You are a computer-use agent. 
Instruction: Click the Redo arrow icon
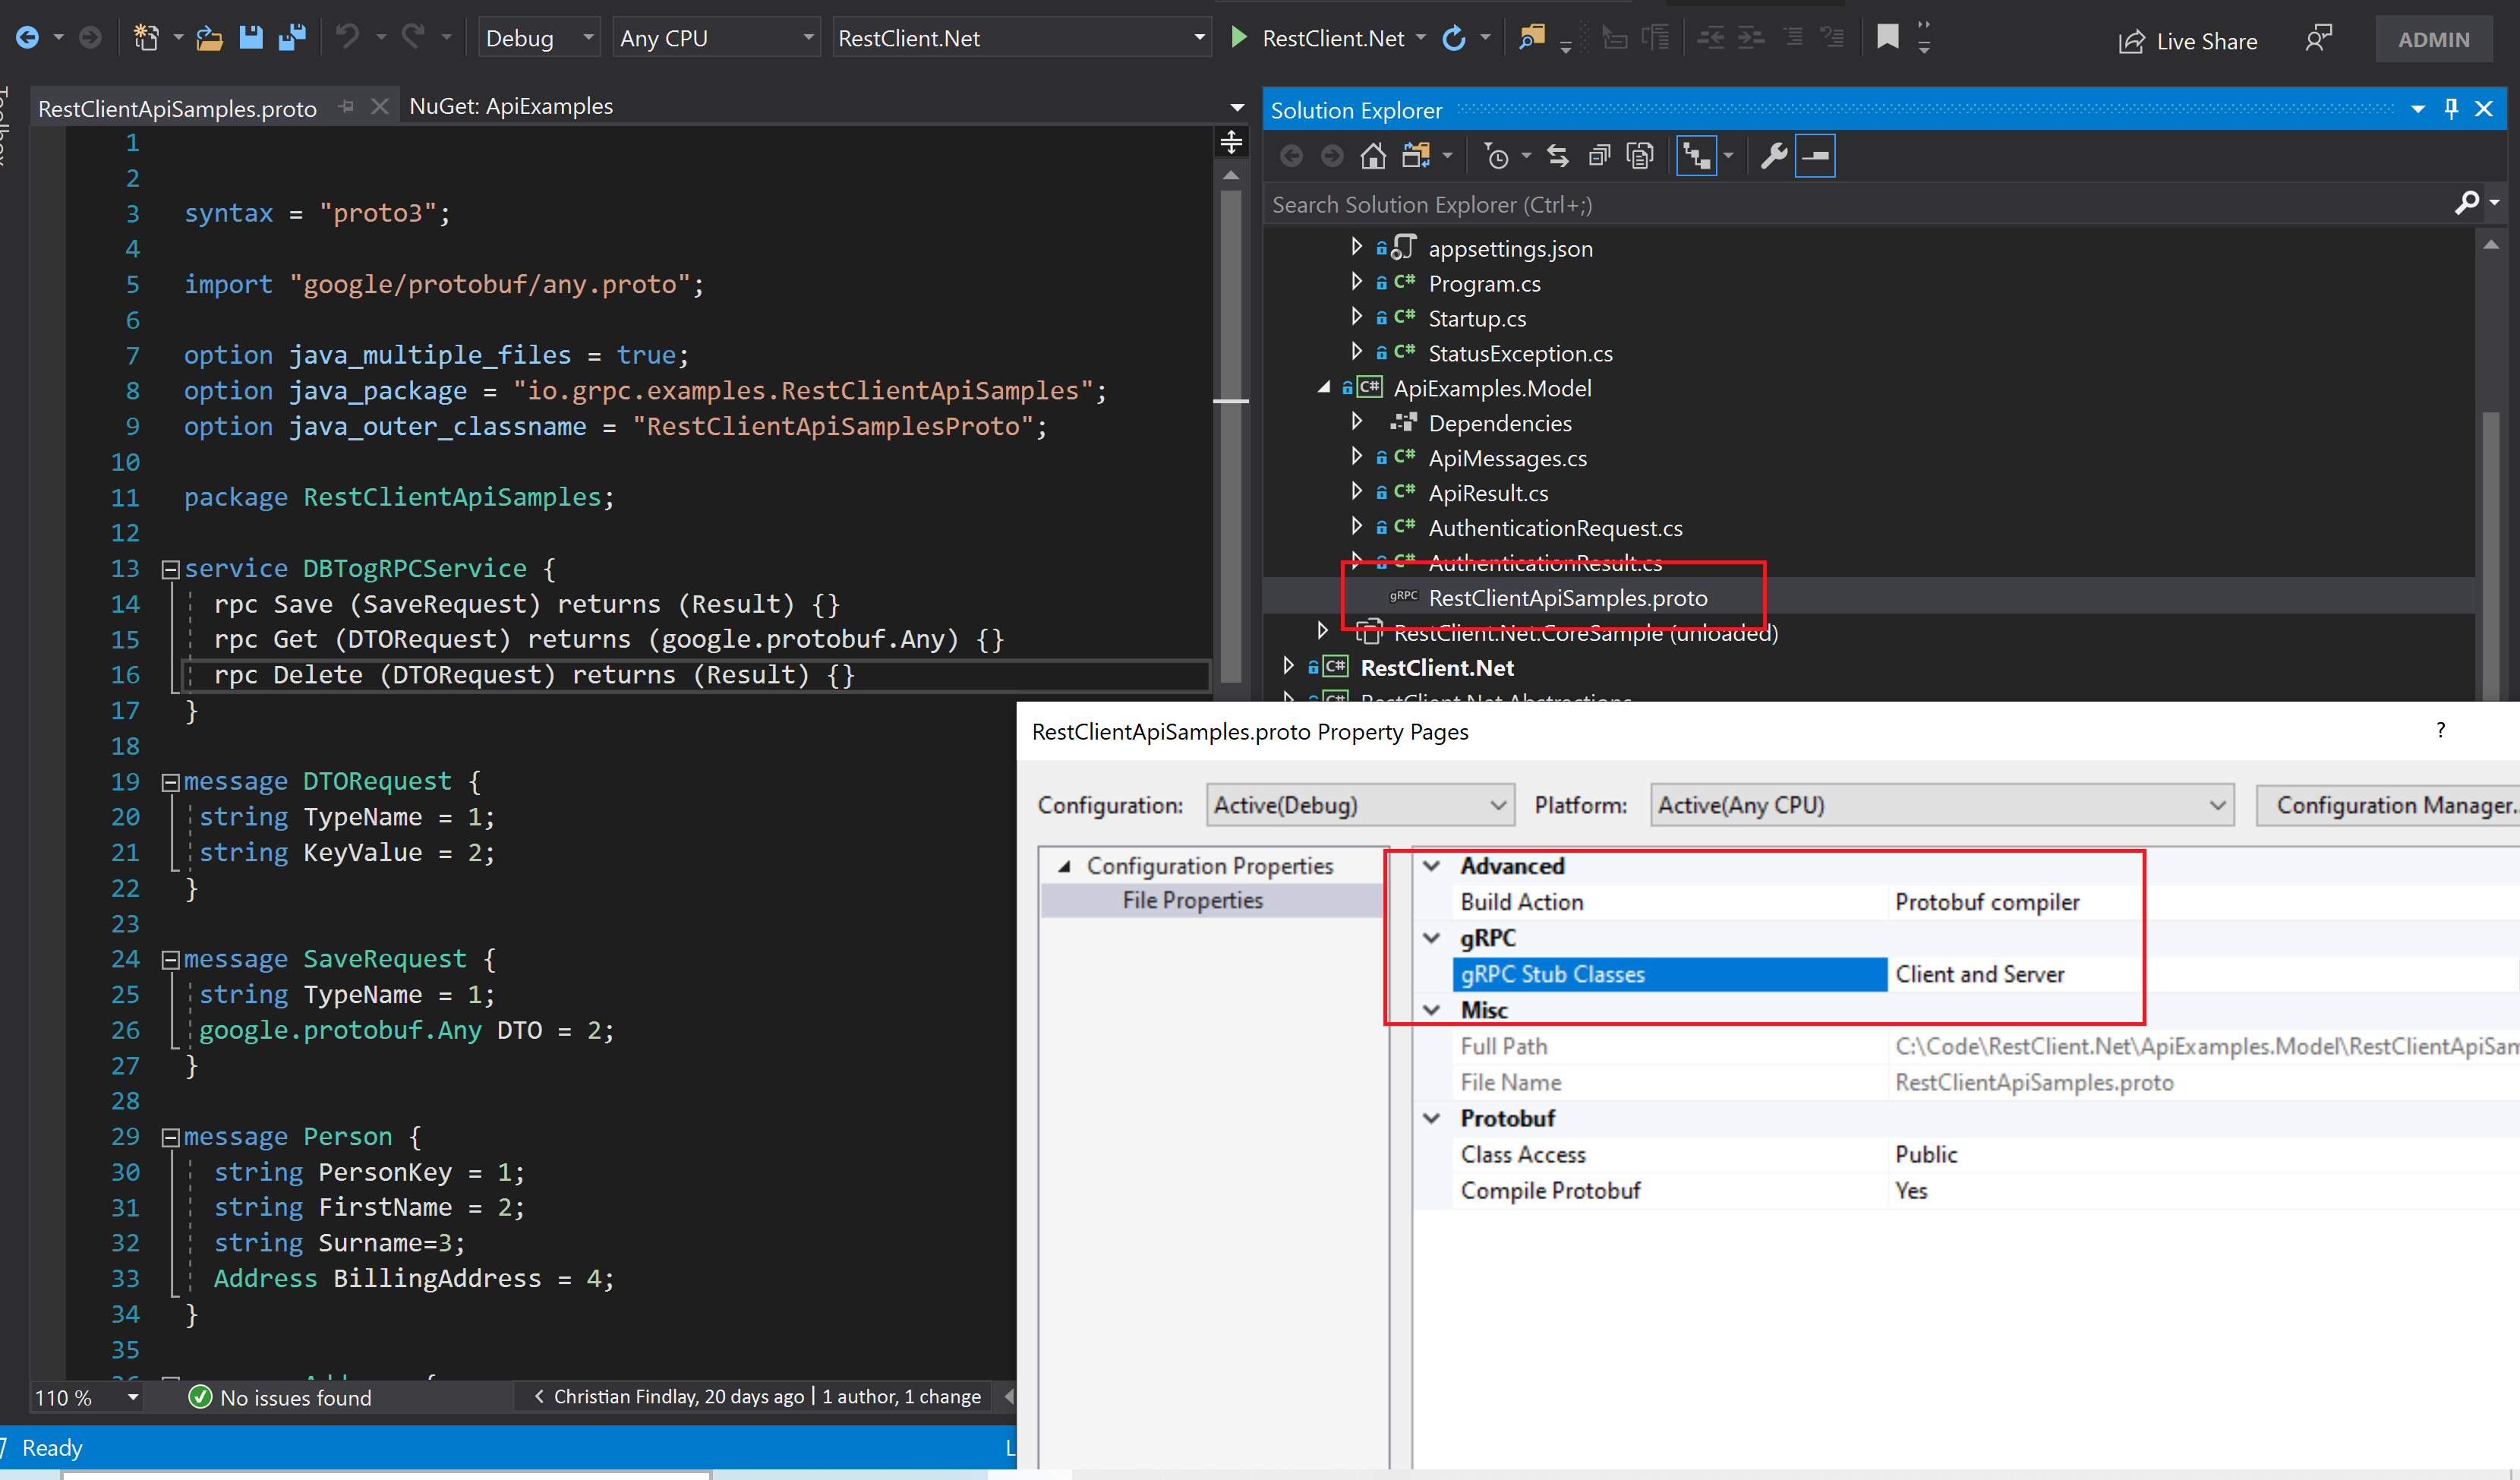tap(413, 38)
